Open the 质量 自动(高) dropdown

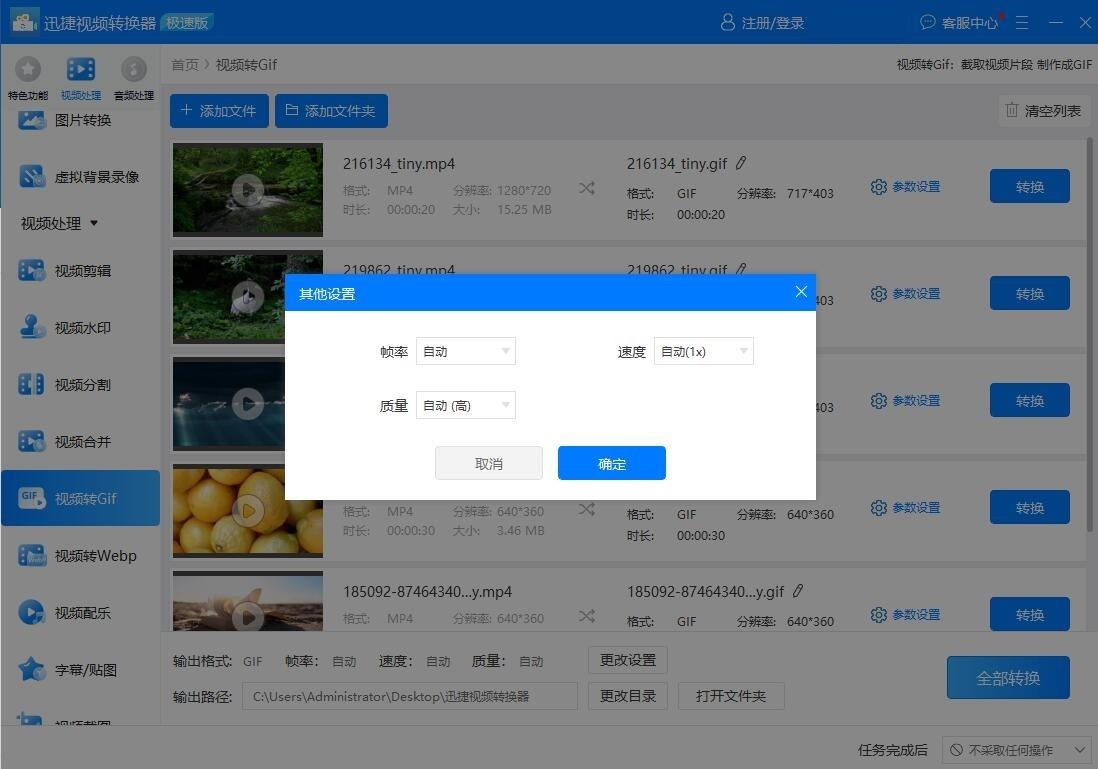point(466,405)
